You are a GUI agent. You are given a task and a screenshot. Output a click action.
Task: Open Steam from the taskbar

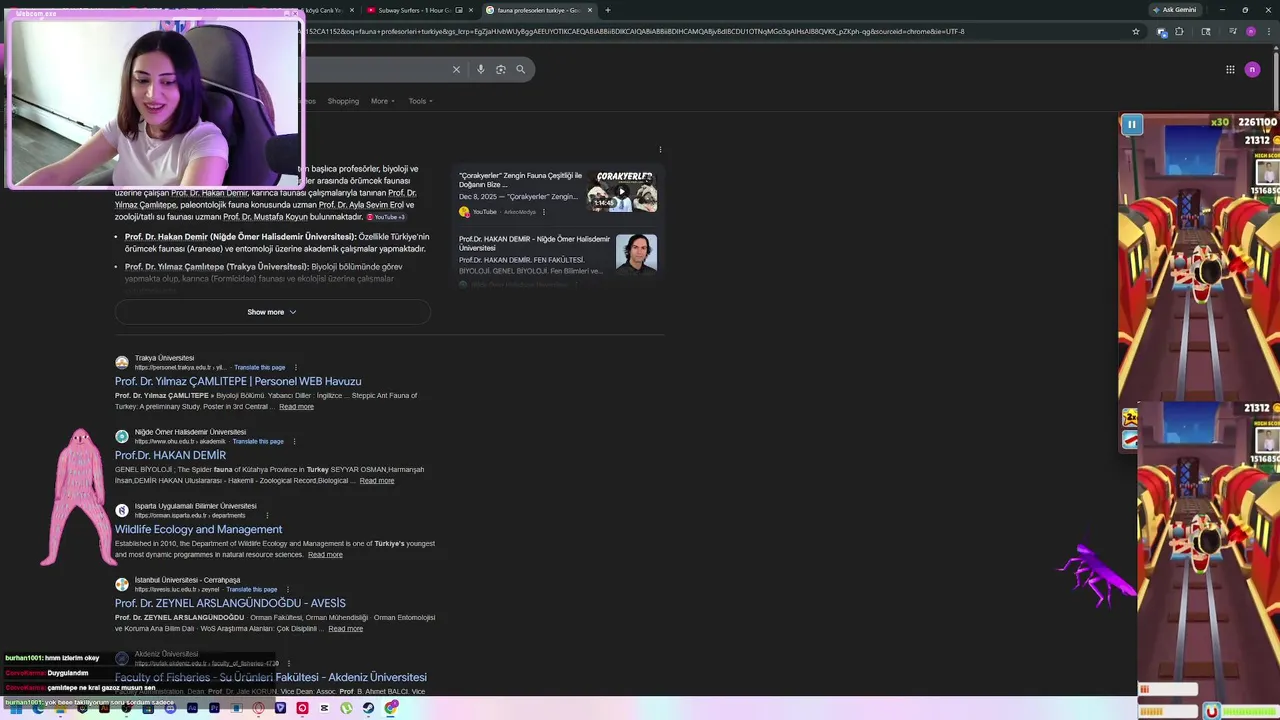(368, 708)
